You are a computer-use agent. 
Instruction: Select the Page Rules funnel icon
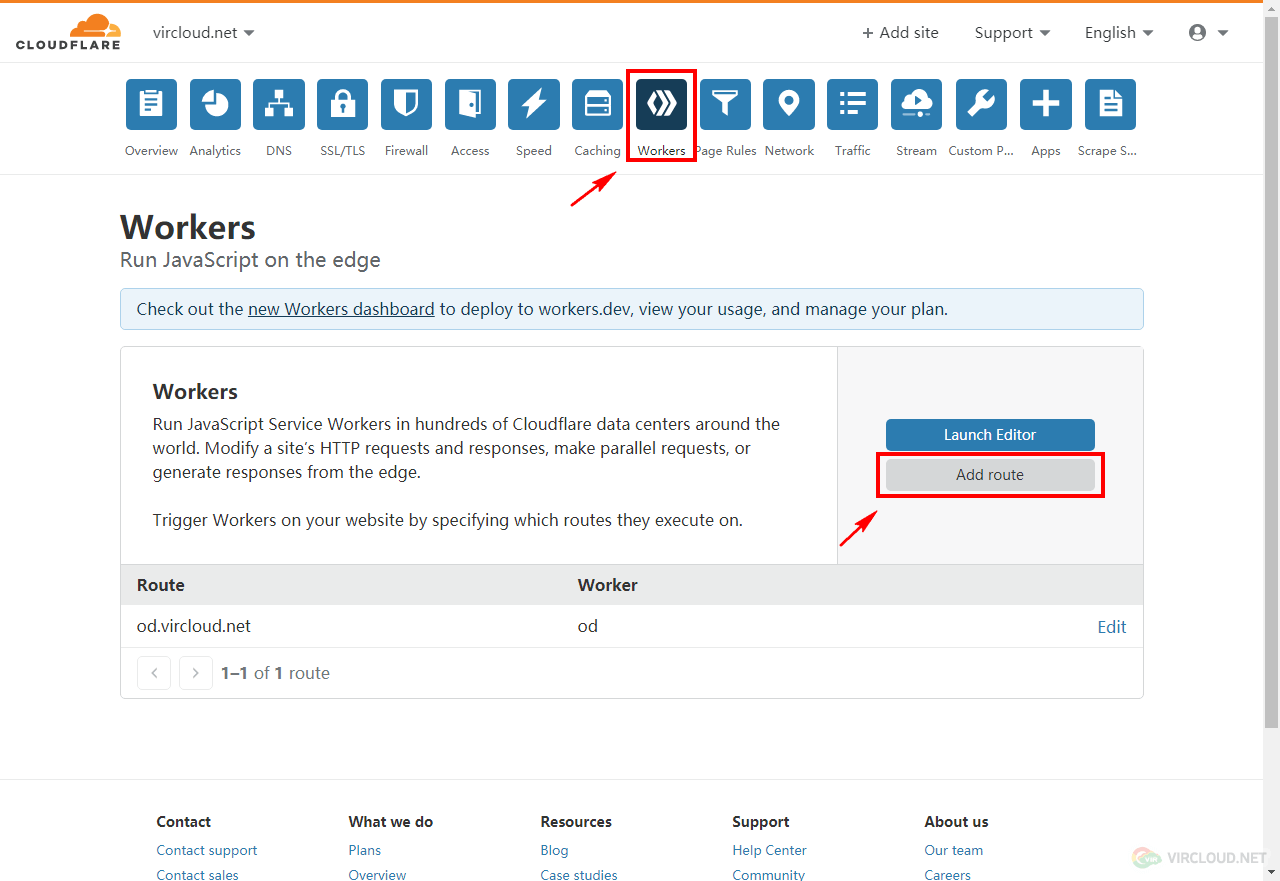point(725,105)
